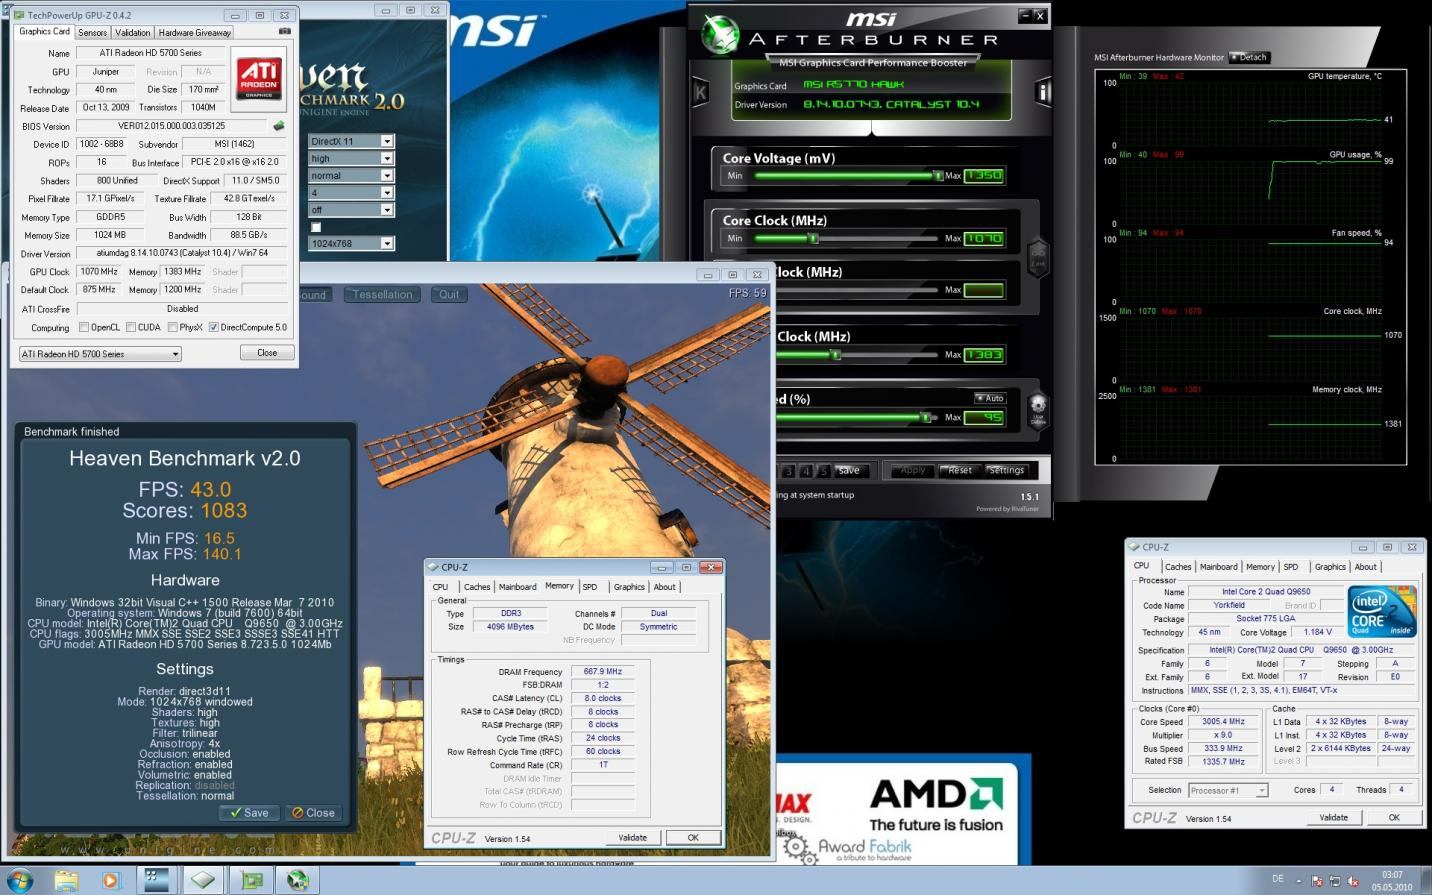
Task: Click the Core Clock slider handle
Action: coord(813,238)
